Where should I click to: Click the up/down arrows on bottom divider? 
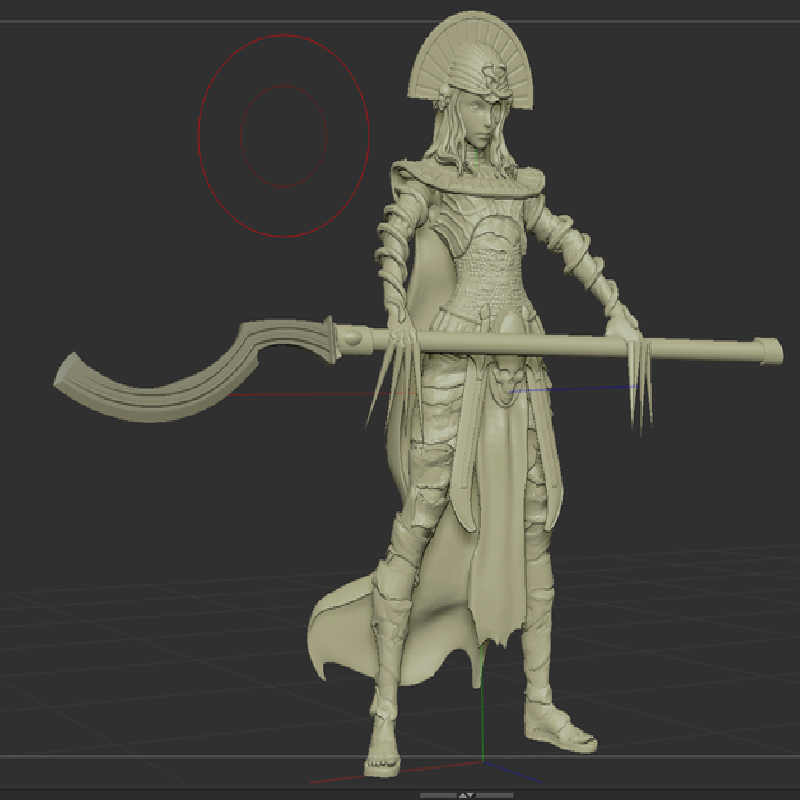pyautogui.click(x=466, y=795)
